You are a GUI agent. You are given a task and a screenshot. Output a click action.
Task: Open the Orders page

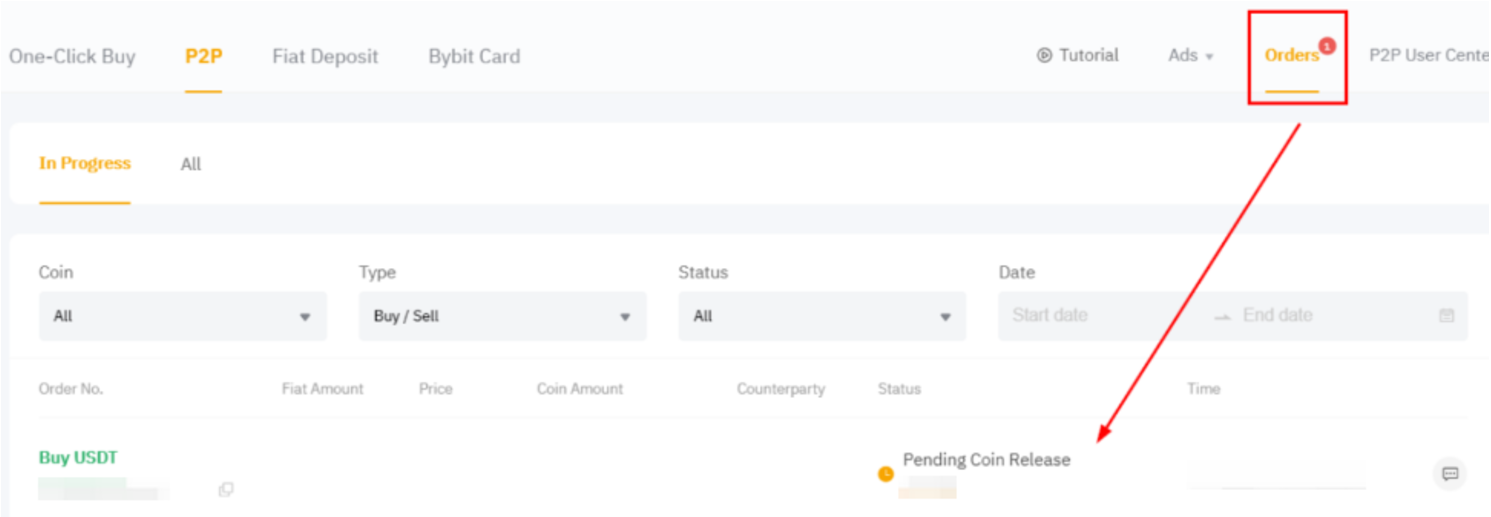1291,56
